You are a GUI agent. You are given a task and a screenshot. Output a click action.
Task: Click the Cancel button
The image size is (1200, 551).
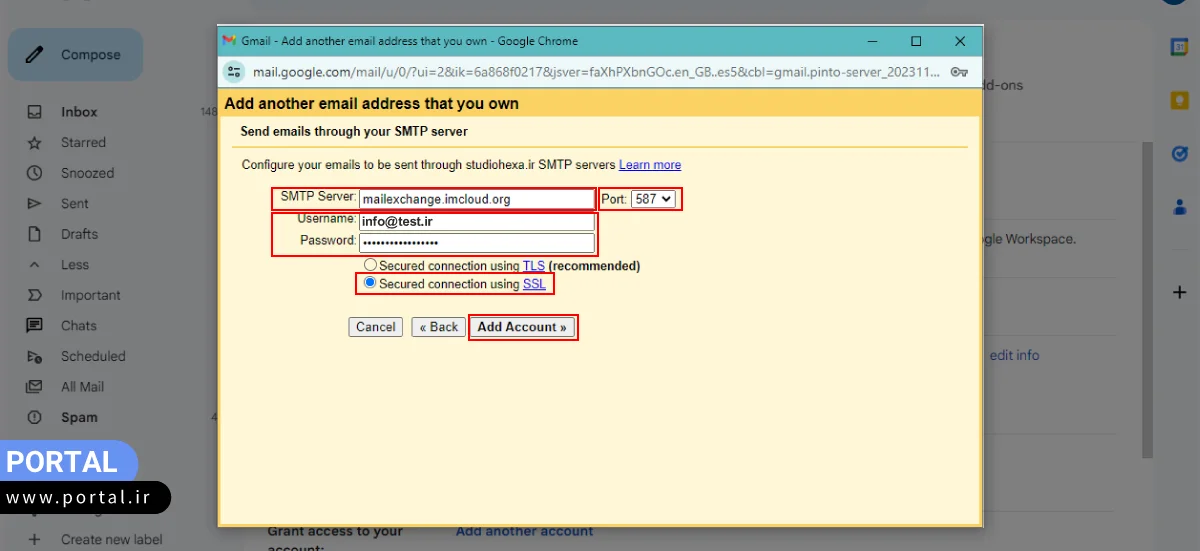coord(376,327)
